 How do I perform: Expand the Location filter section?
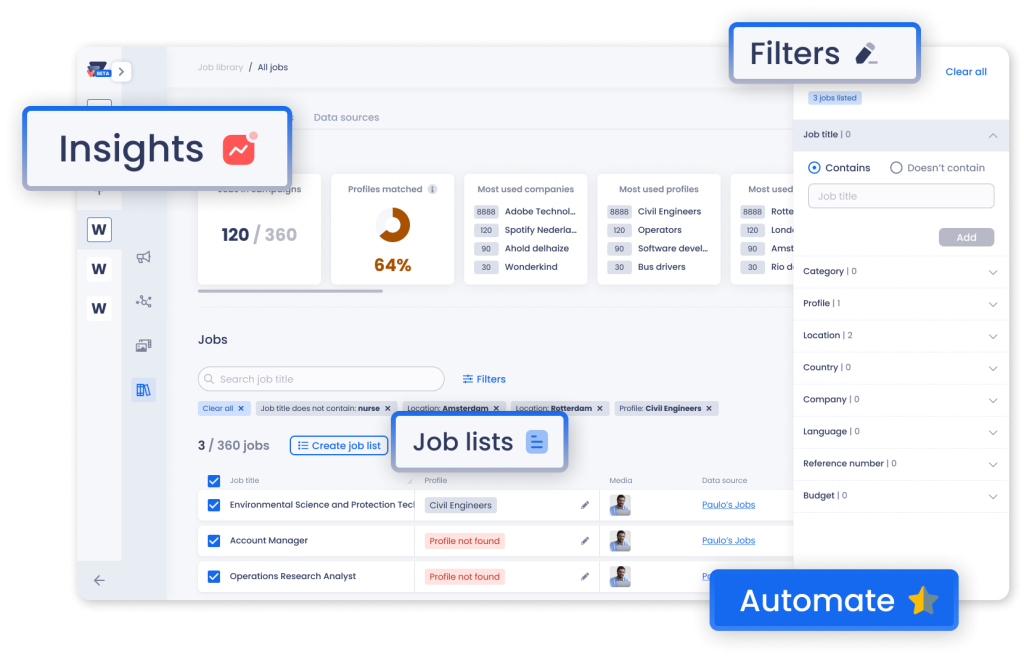coord(992,336)
